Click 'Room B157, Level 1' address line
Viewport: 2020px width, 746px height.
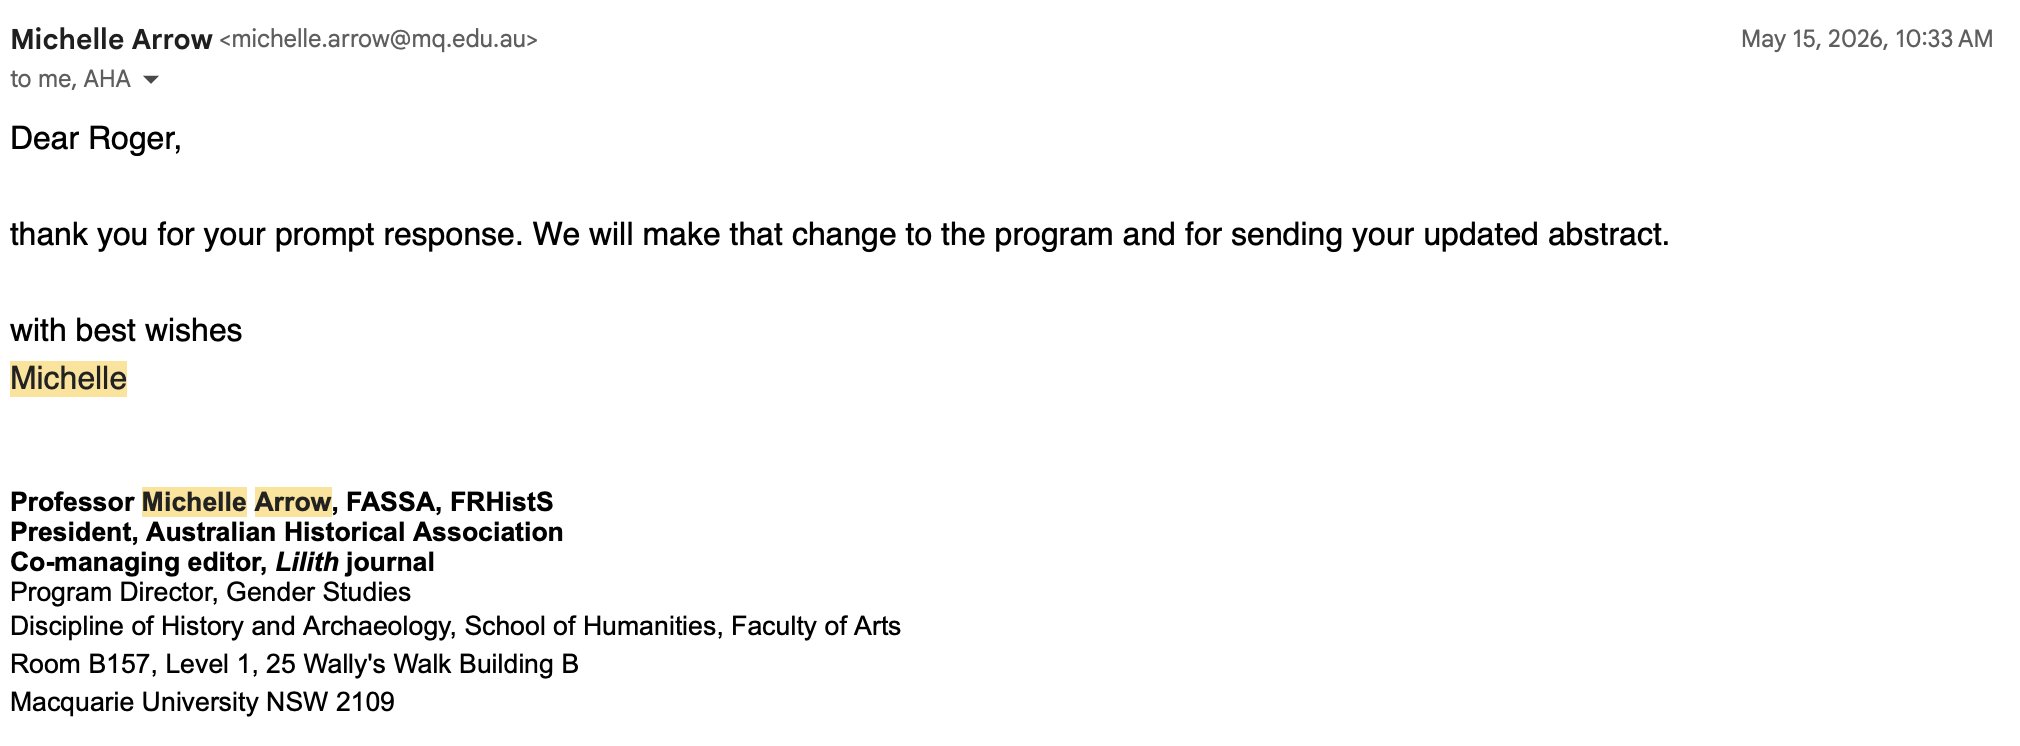(295, 664)
